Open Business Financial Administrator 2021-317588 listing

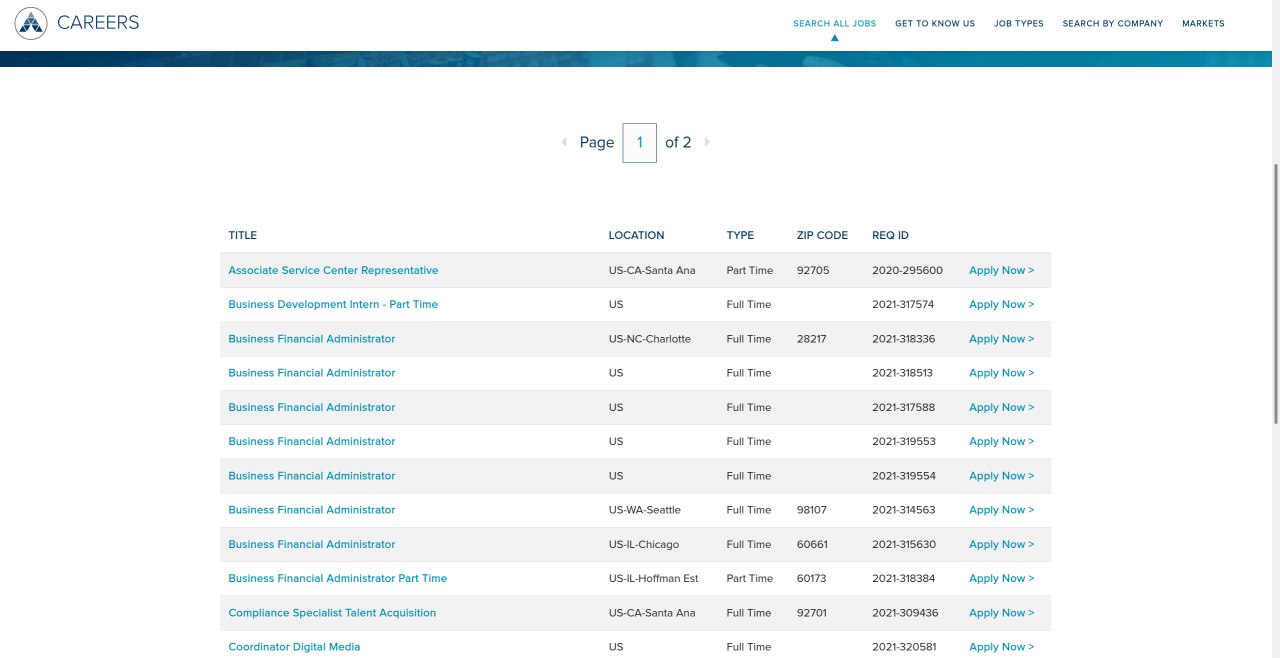point(311,407)
